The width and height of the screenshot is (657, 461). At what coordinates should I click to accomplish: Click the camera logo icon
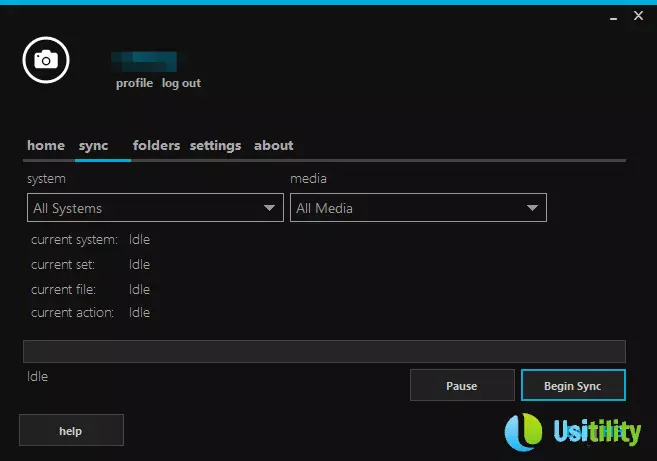tap(45, 60)
